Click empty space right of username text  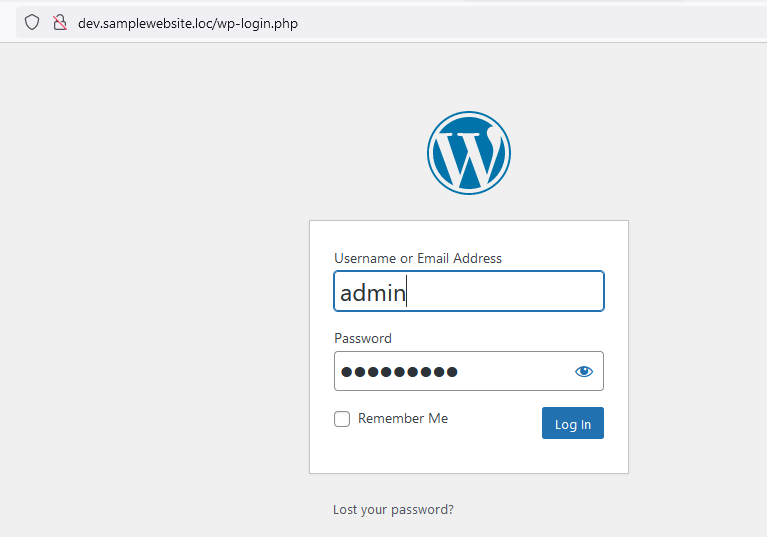(x=504, y=291)
